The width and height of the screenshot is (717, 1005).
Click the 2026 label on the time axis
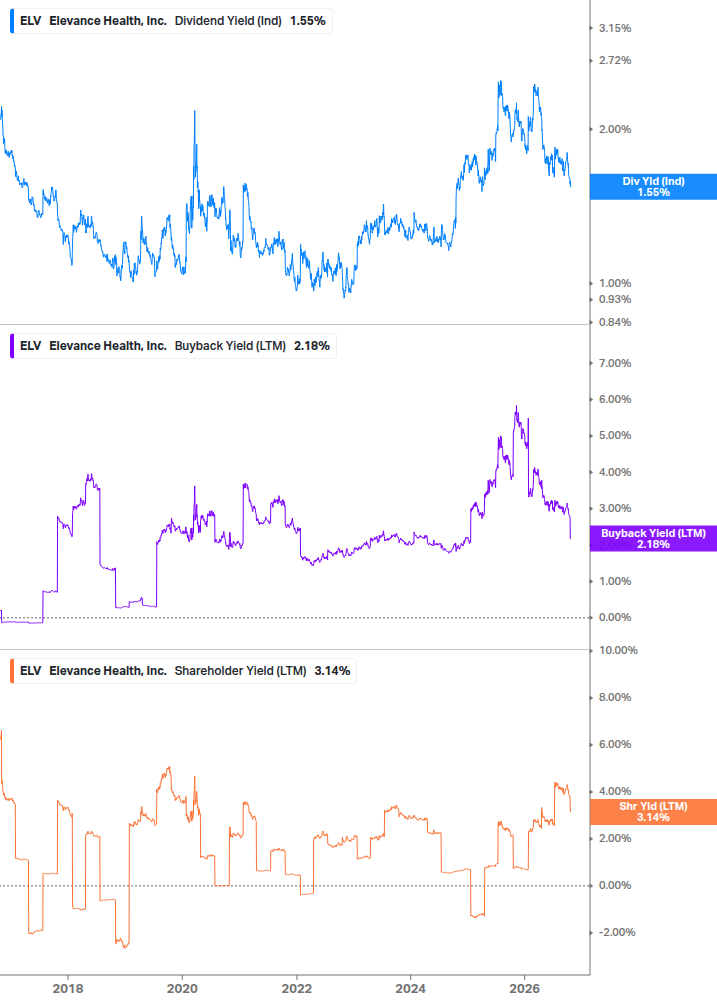(x=525, y=988)
